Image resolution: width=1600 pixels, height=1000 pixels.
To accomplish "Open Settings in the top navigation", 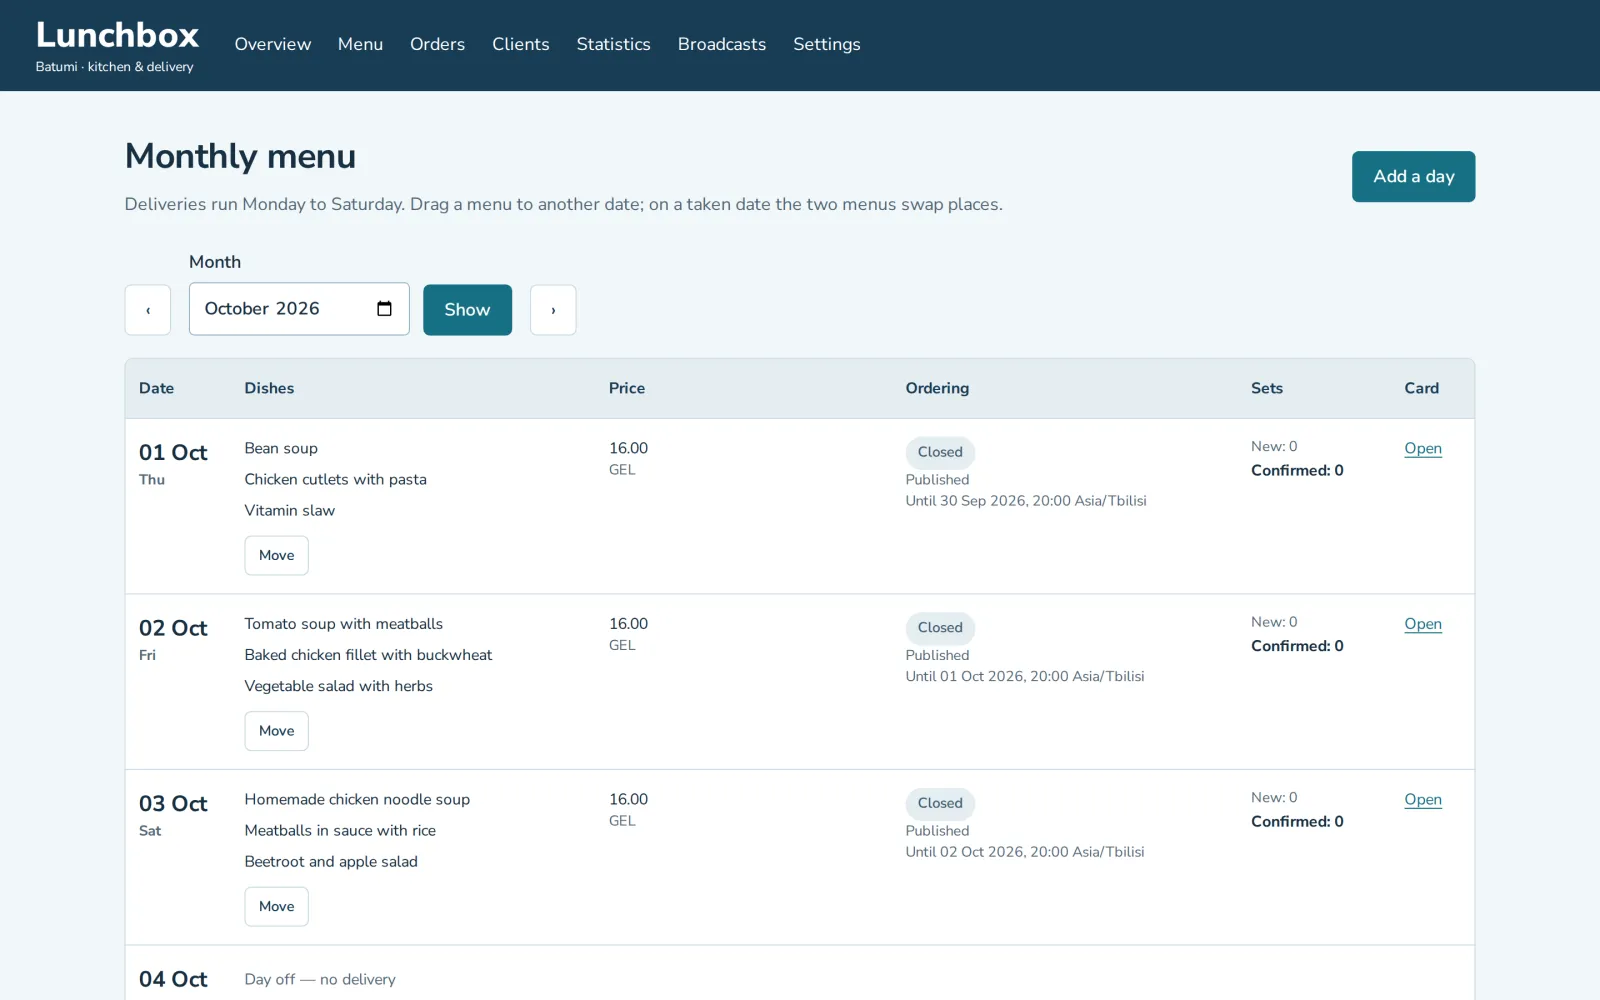I will pyautogui.click(x=827, y=44).
